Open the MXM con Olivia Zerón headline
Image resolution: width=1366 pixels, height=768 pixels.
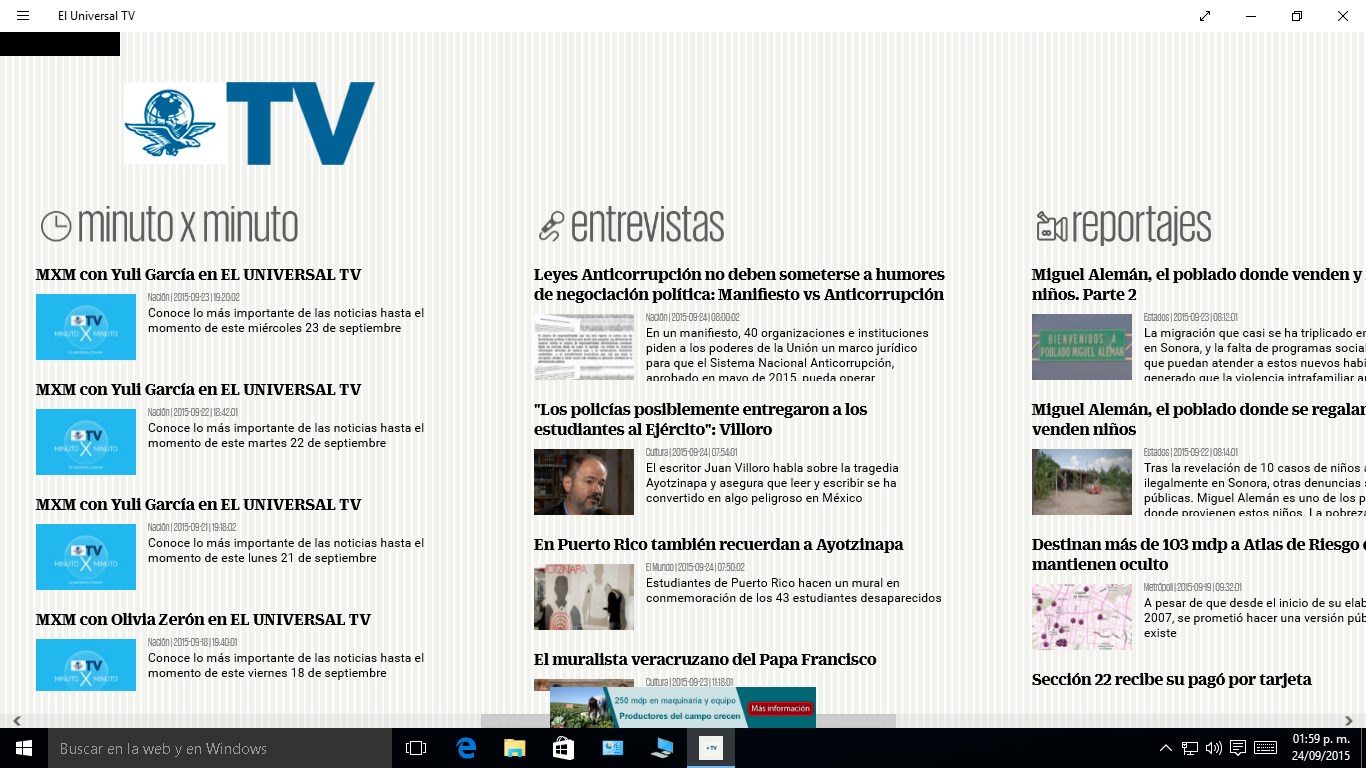click(x=203, y=619)
